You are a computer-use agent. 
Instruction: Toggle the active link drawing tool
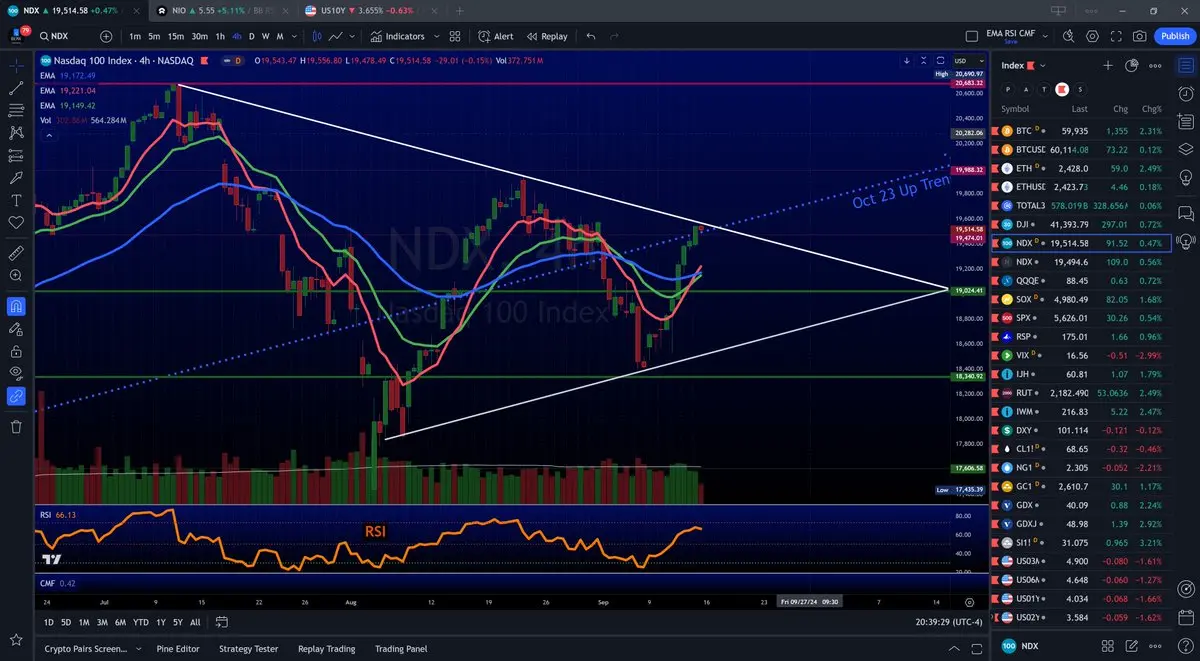[x=16, y=396]
